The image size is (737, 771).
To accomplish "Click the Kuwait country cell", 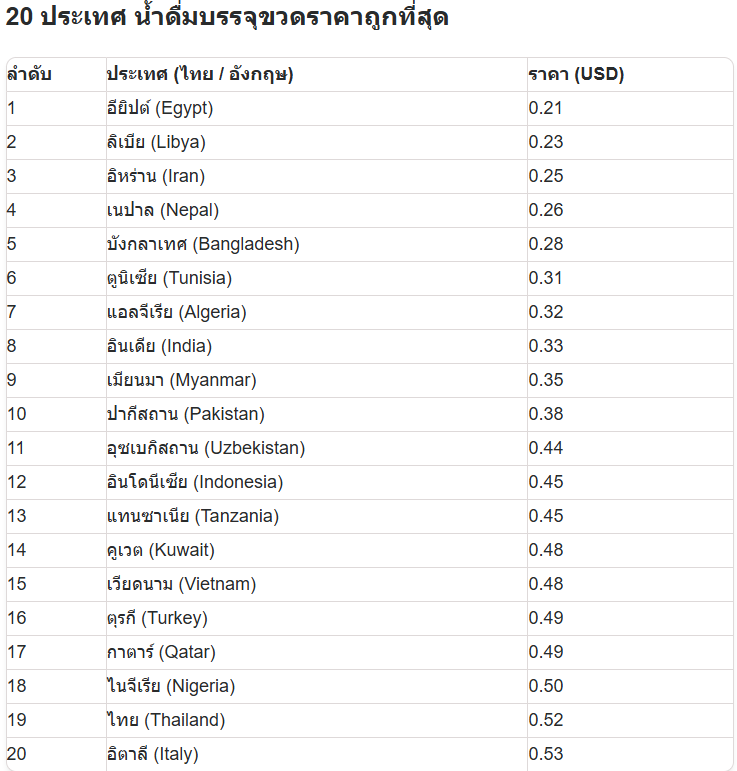I will [317, 550].
